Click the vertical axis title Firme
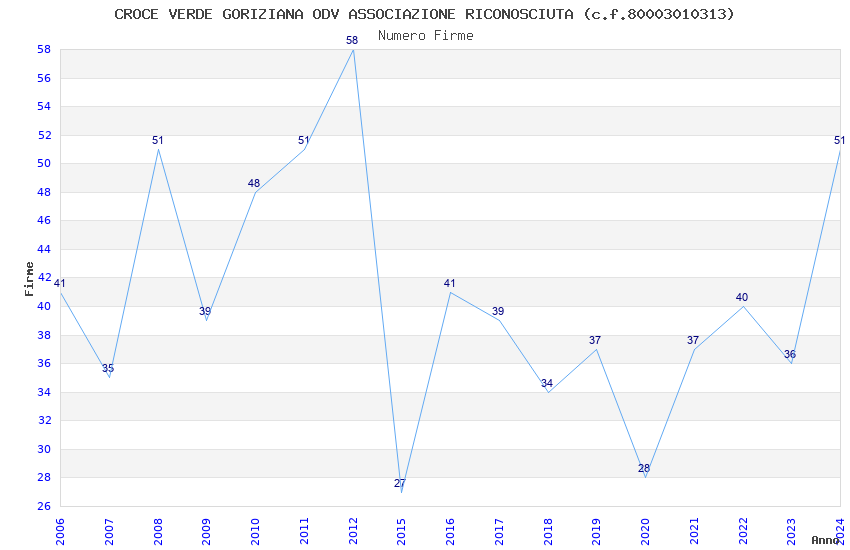This screenshot has height=550, width=850. [x=29, y=279]
